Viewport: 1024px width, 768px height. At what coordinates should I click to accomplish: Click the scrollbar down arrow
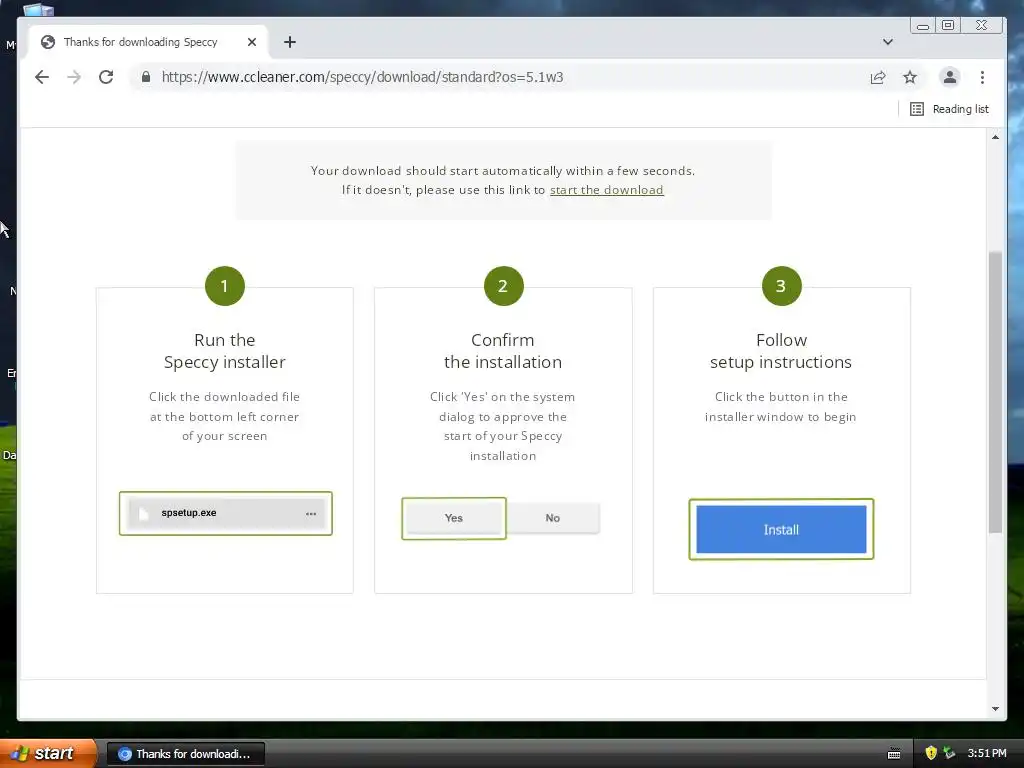pos(995,709)
